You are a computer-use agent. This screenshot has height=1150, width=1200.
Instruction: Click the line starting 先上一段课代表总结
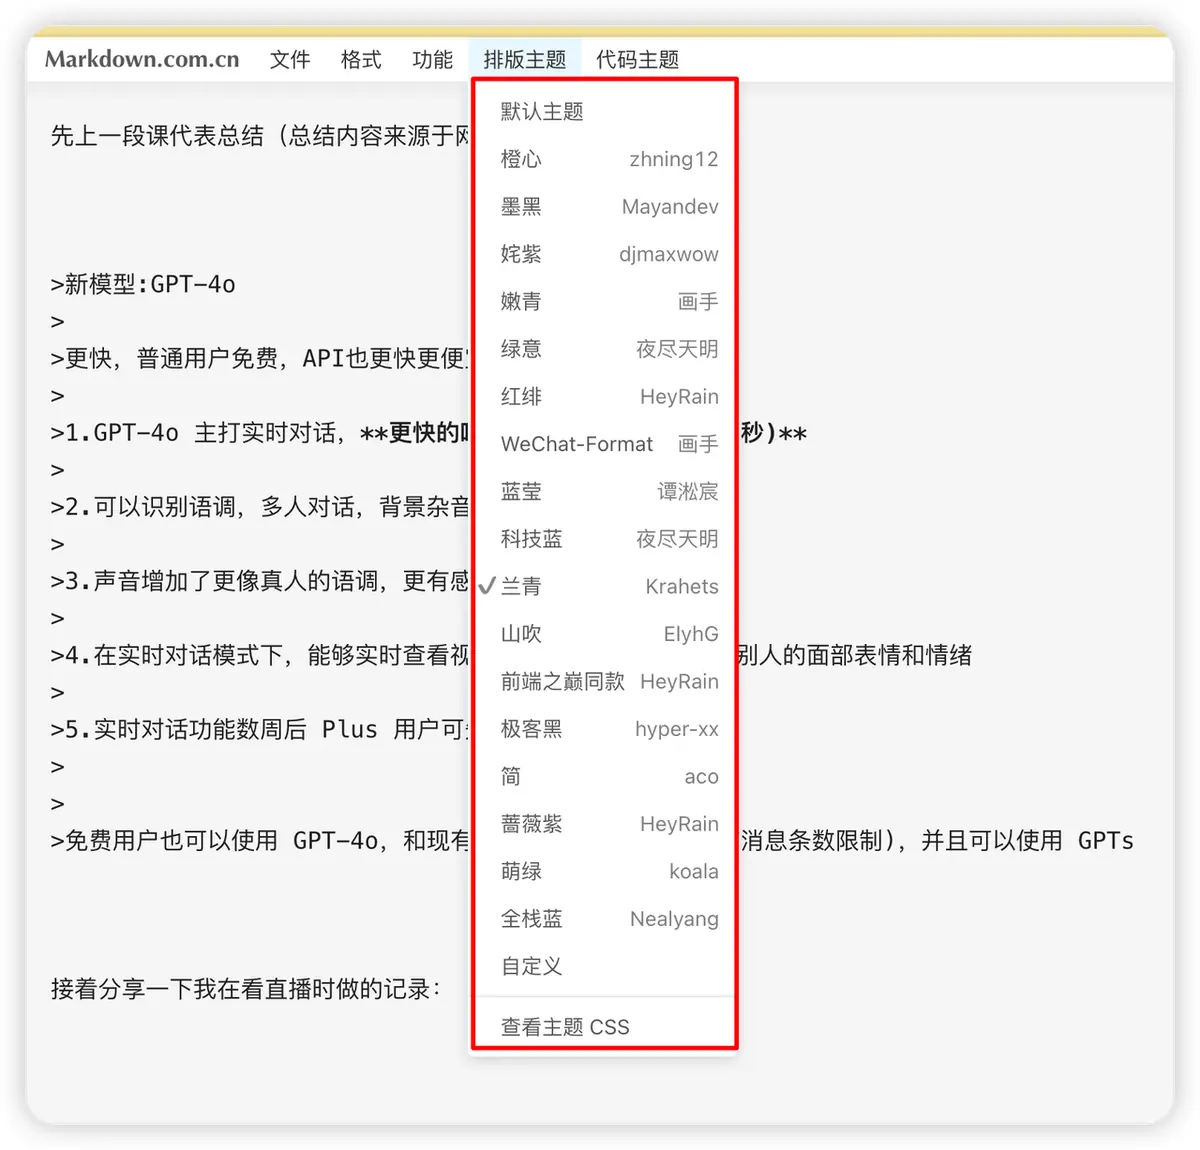point(260,135)
